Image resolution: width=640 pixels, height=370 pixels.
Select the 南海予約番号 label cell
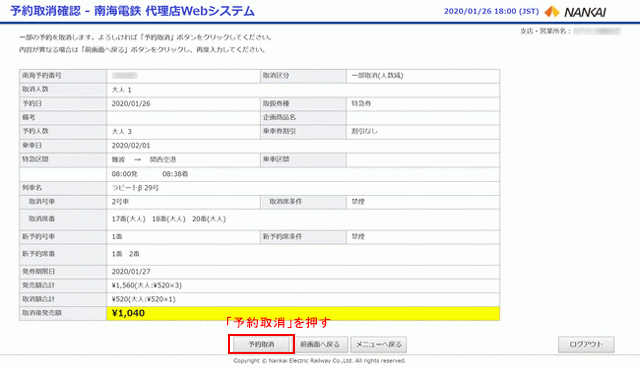click(63, 76)
